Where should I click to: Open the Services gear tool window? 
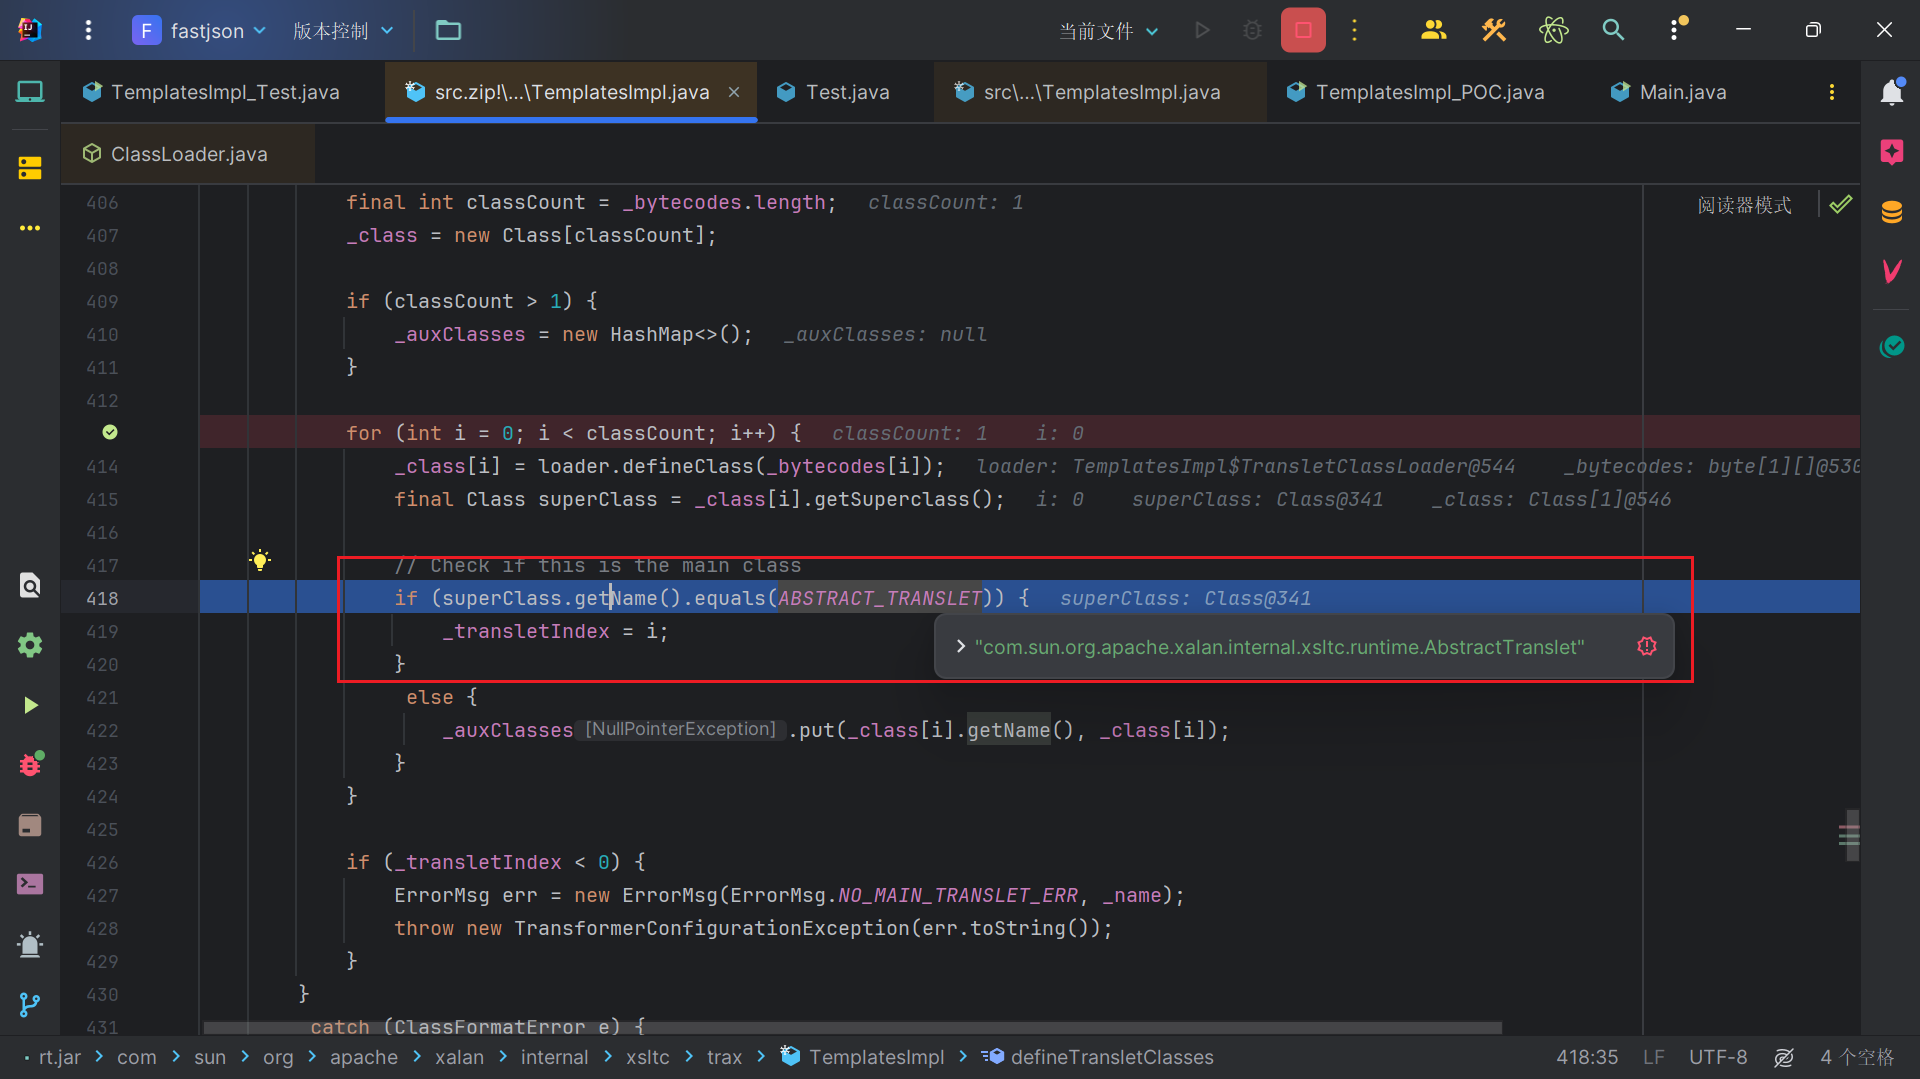coord(30,645)
